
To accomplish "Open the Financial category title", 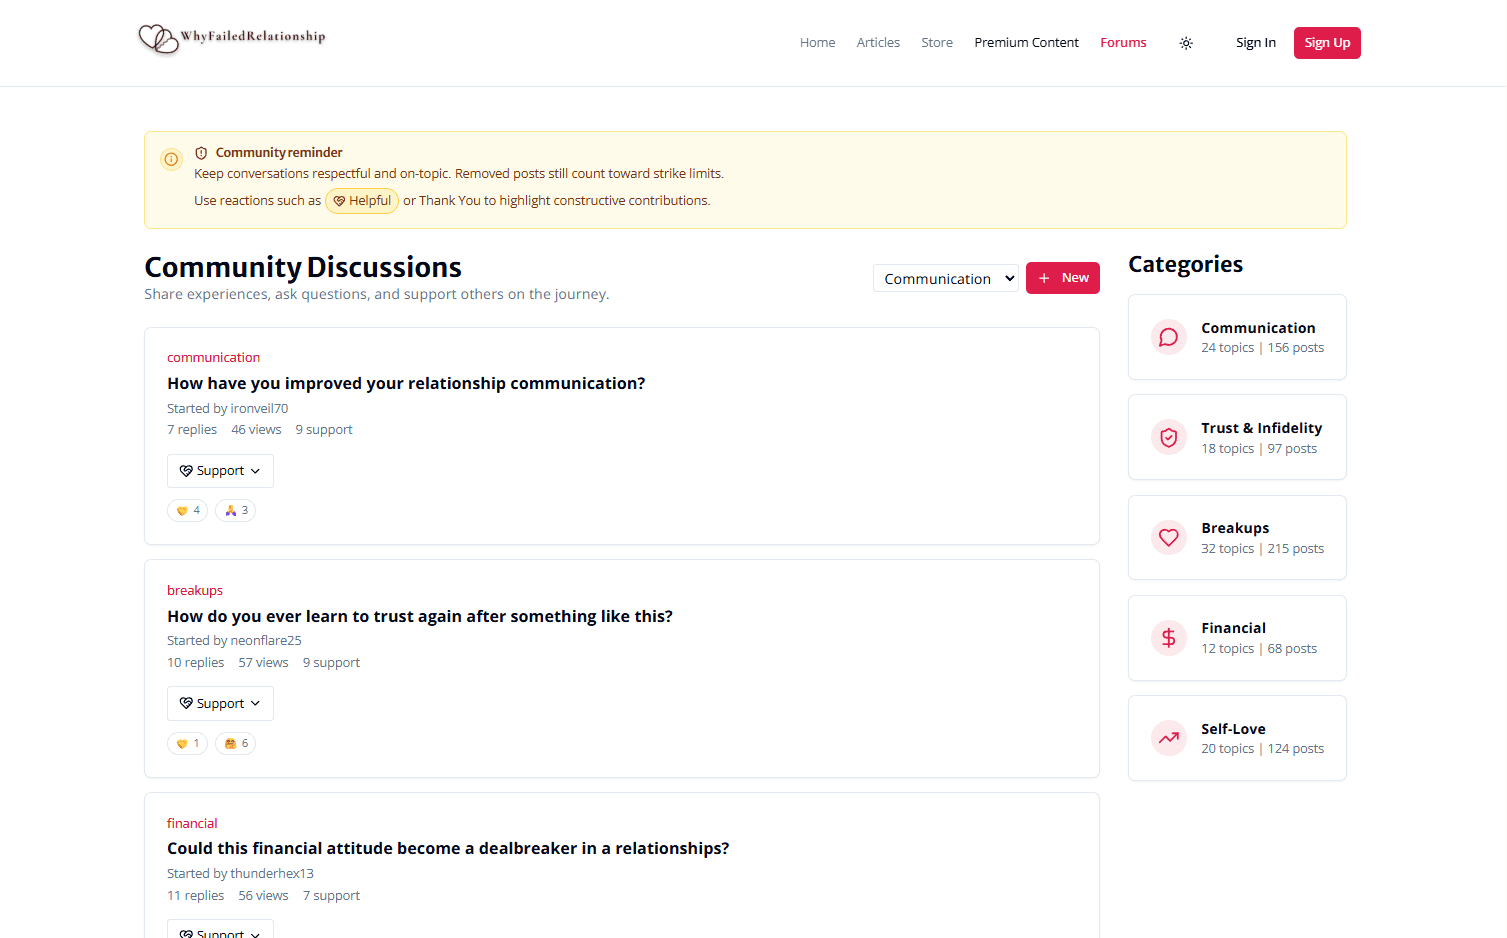I will pyautogui.click(x=1233, y=628).
